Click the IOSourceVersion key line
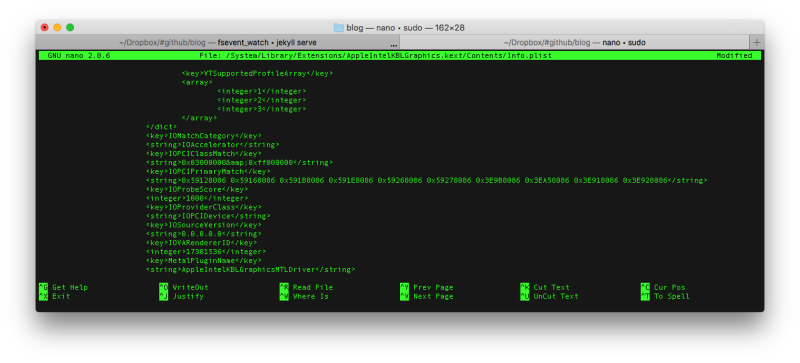The image size is (800, 363). pos(204,225)
